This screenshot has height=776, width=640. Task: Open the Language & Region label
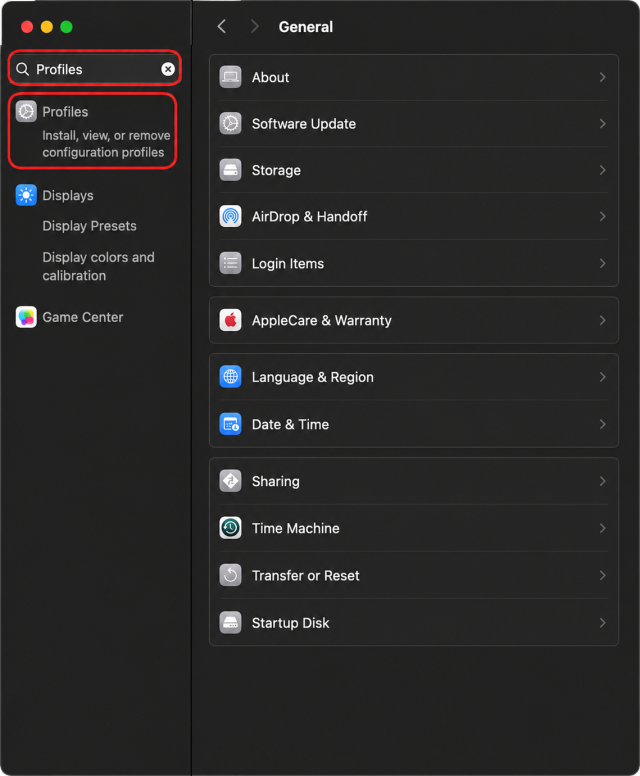click(313, 377)
